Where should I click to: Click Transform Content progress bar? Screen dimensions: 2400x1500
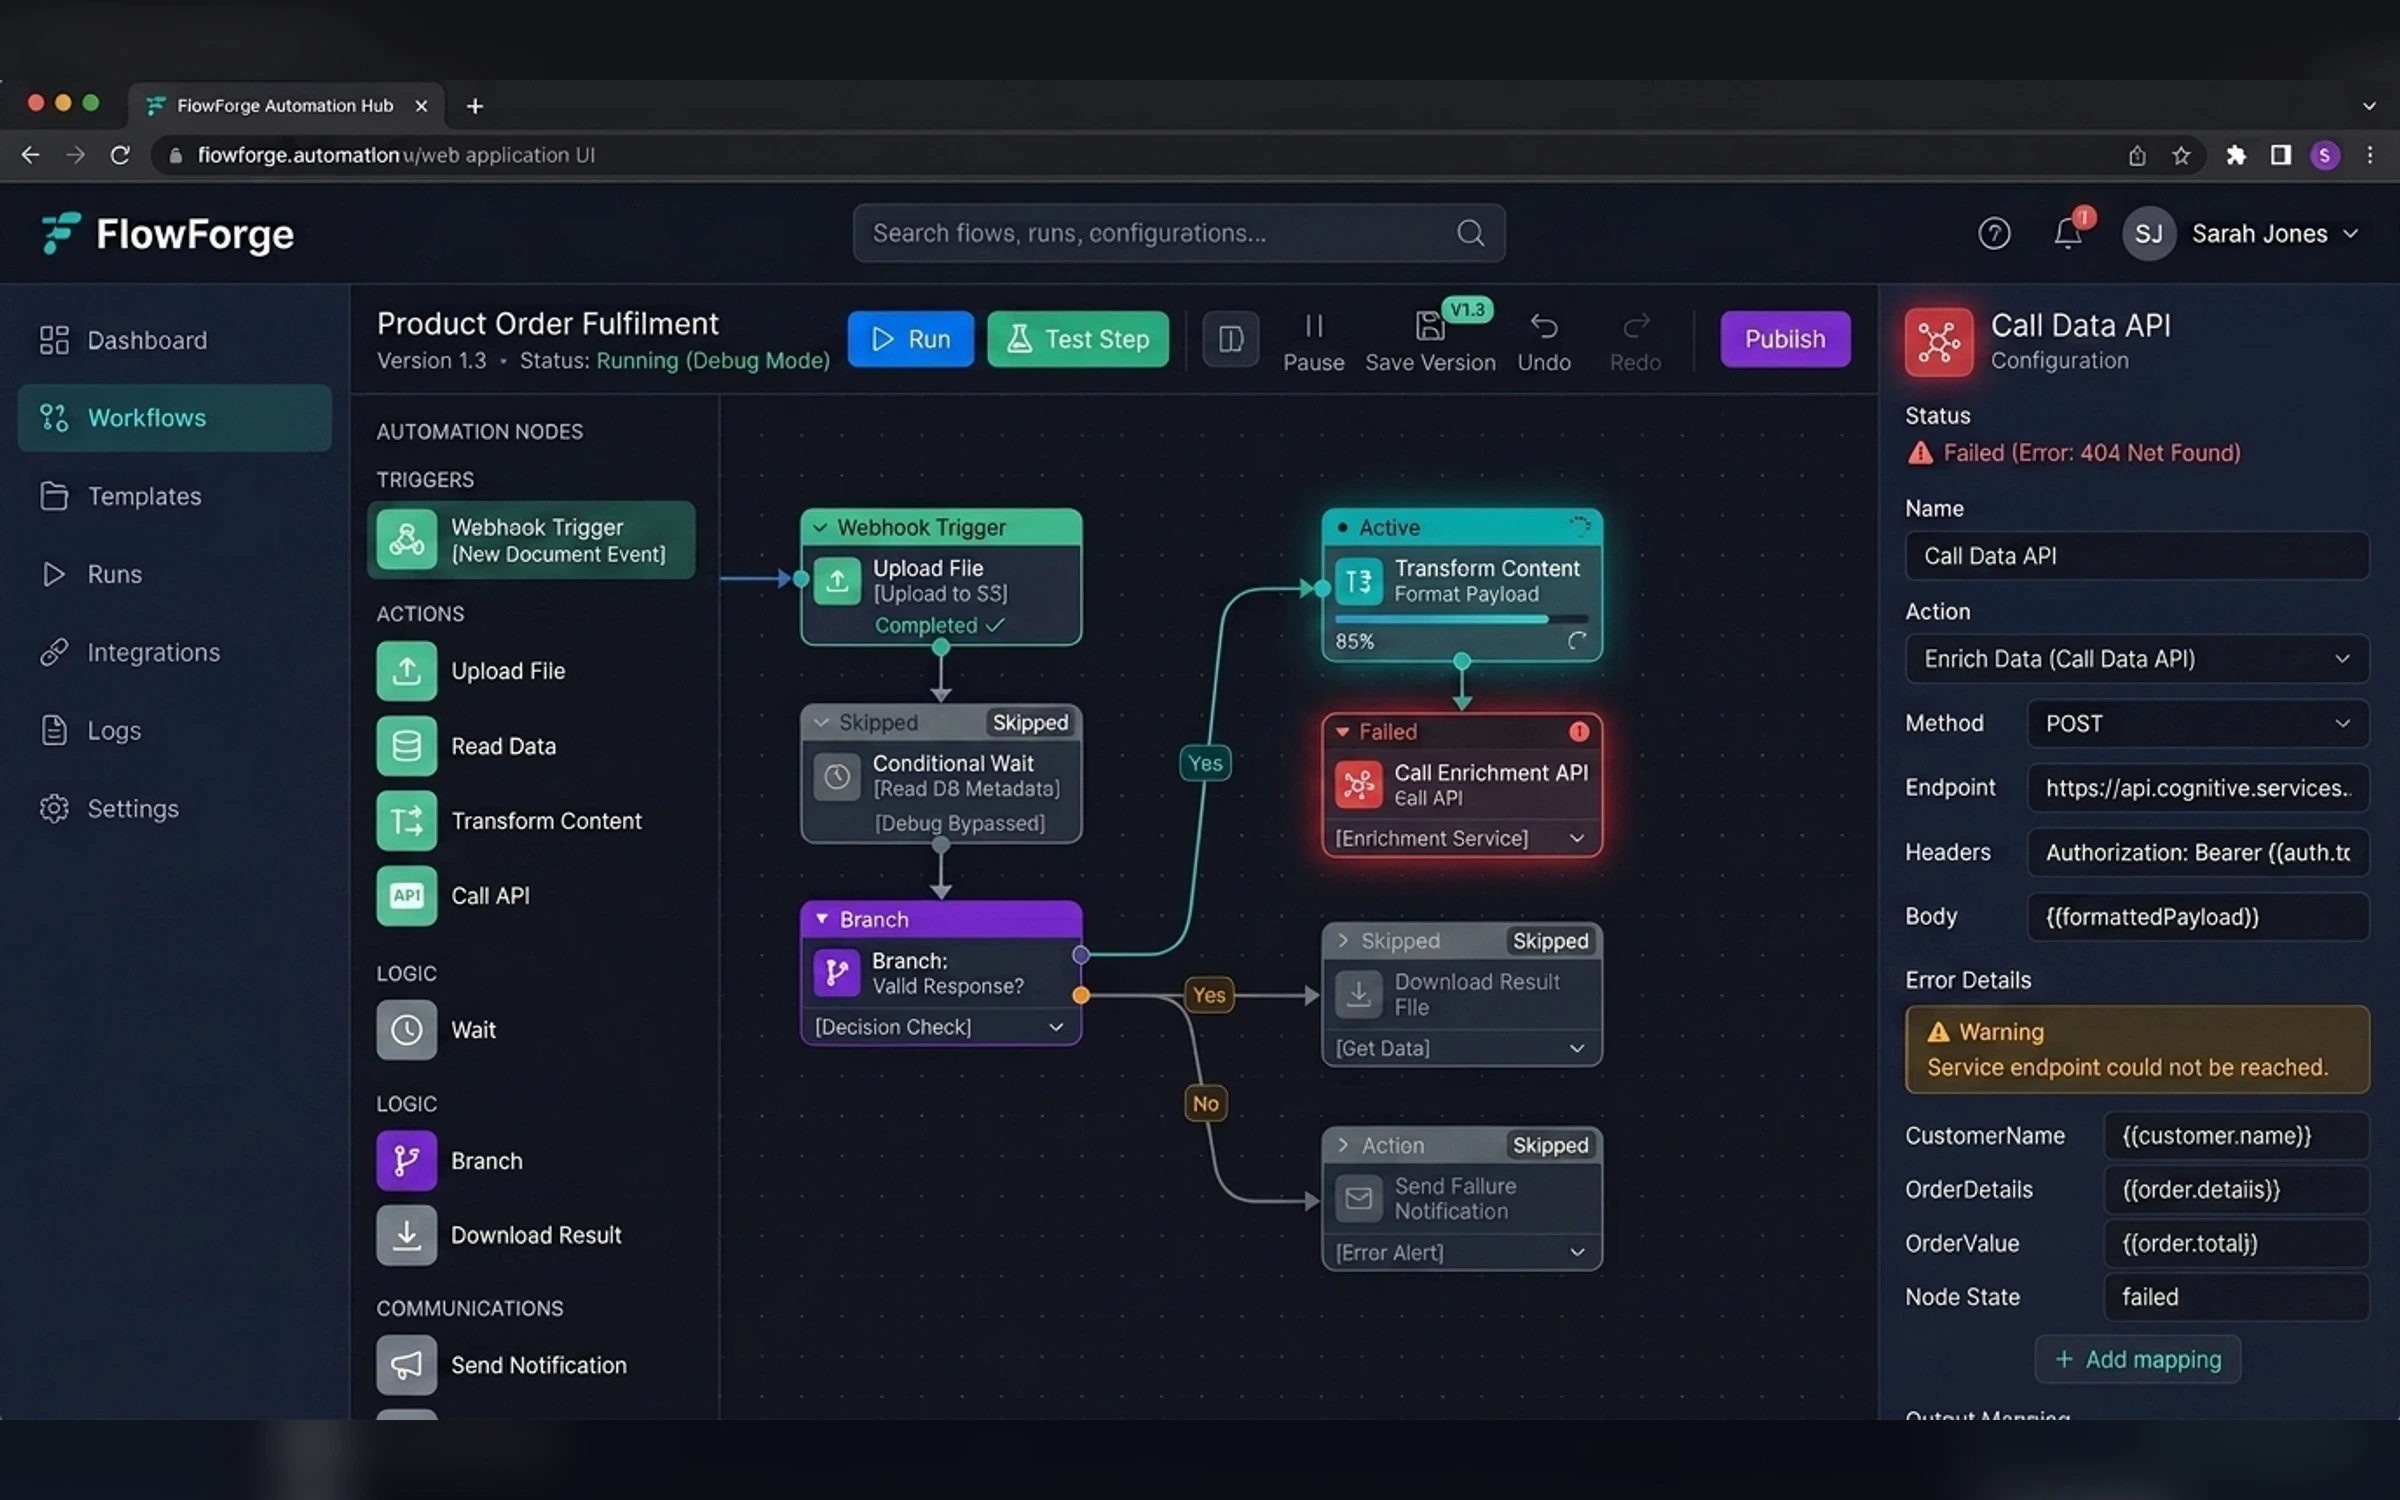point(1461,619)
